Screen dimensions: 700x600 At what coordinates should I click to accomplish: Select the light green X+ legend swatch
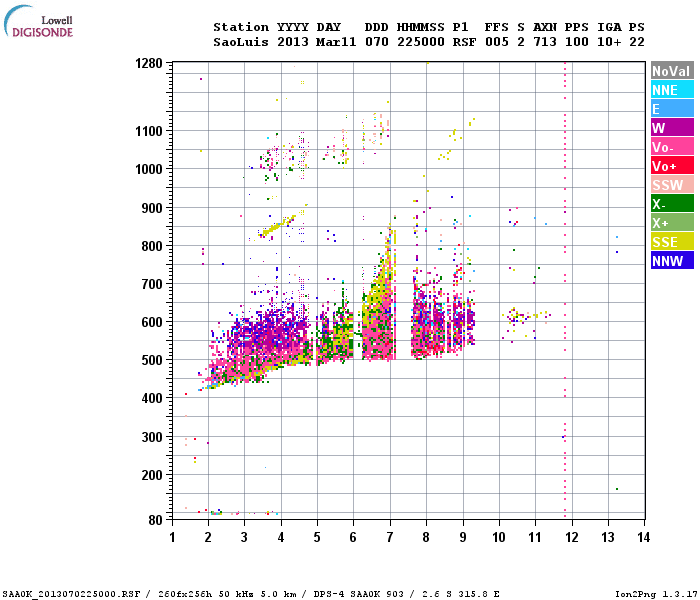[672, 222]
